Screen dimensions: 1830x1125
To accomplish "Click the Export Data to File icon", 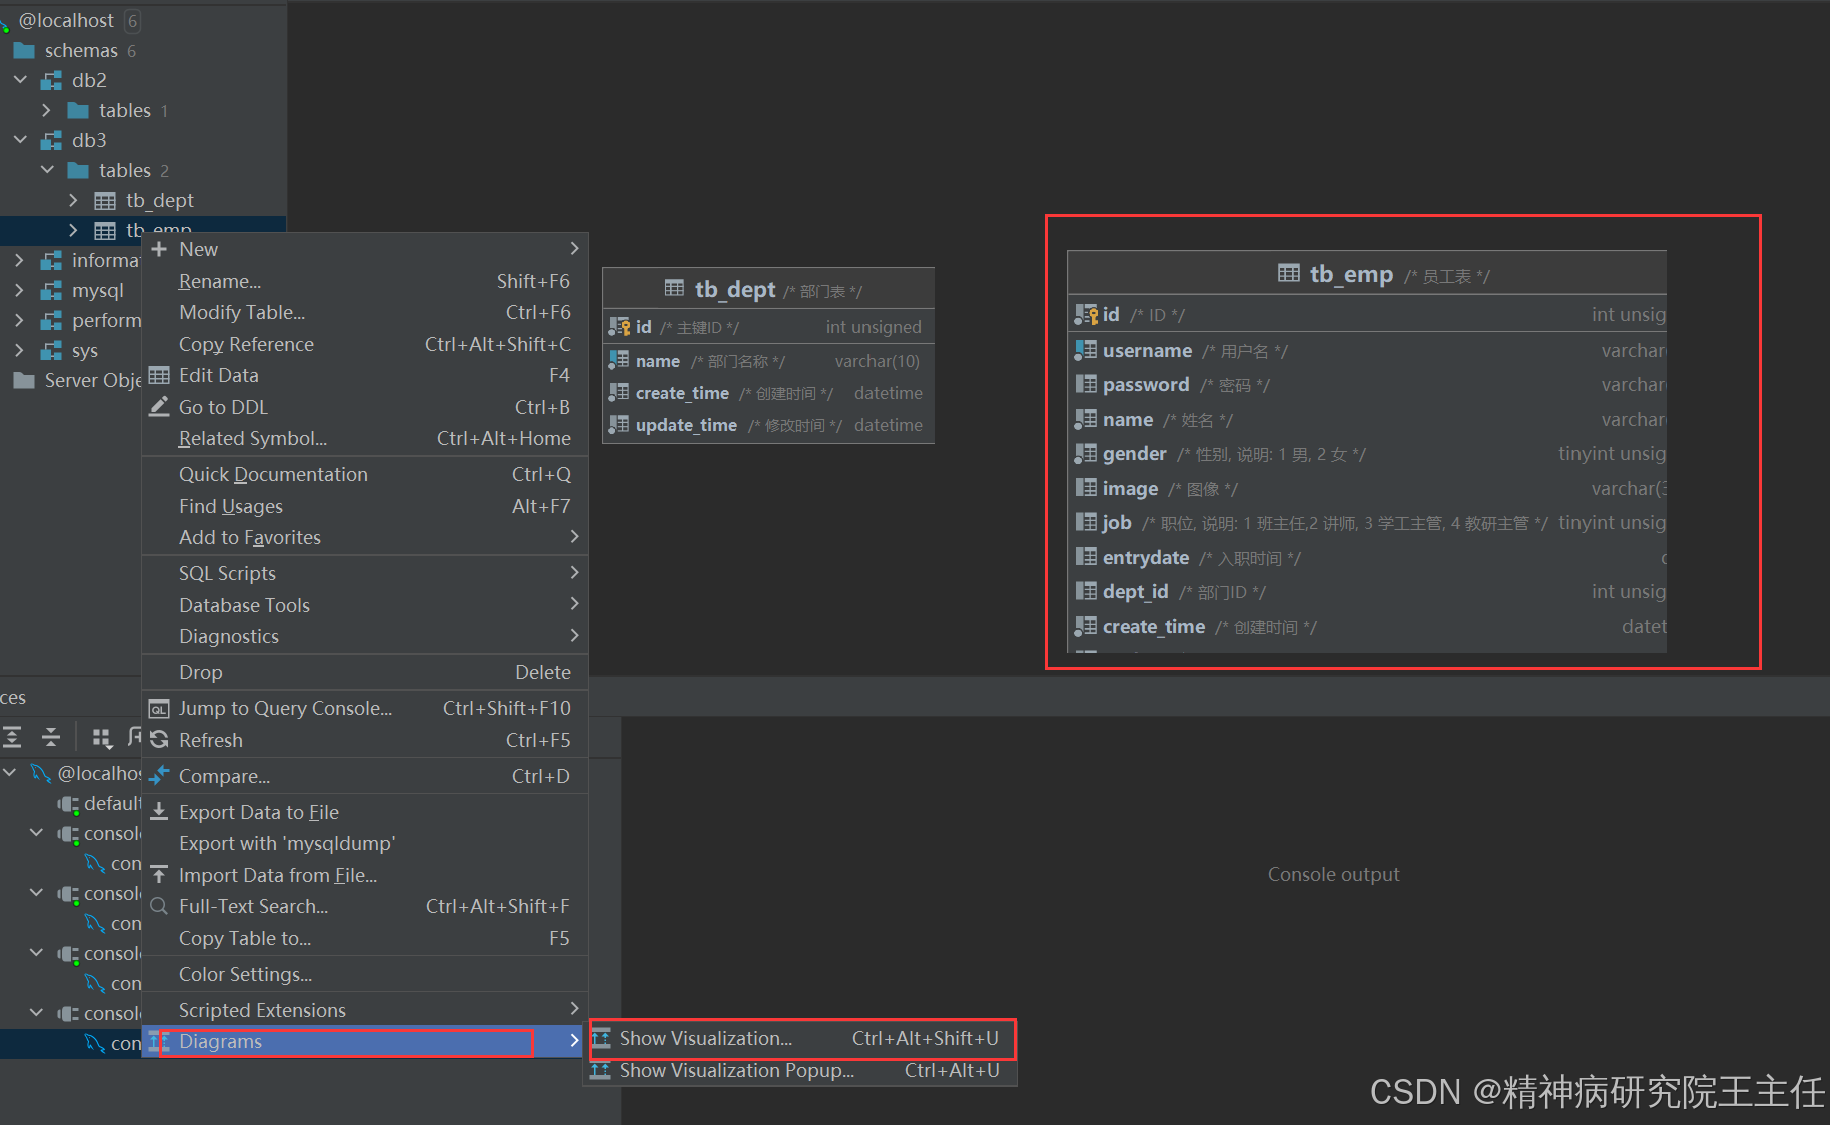I will click(x=159, y=812).
